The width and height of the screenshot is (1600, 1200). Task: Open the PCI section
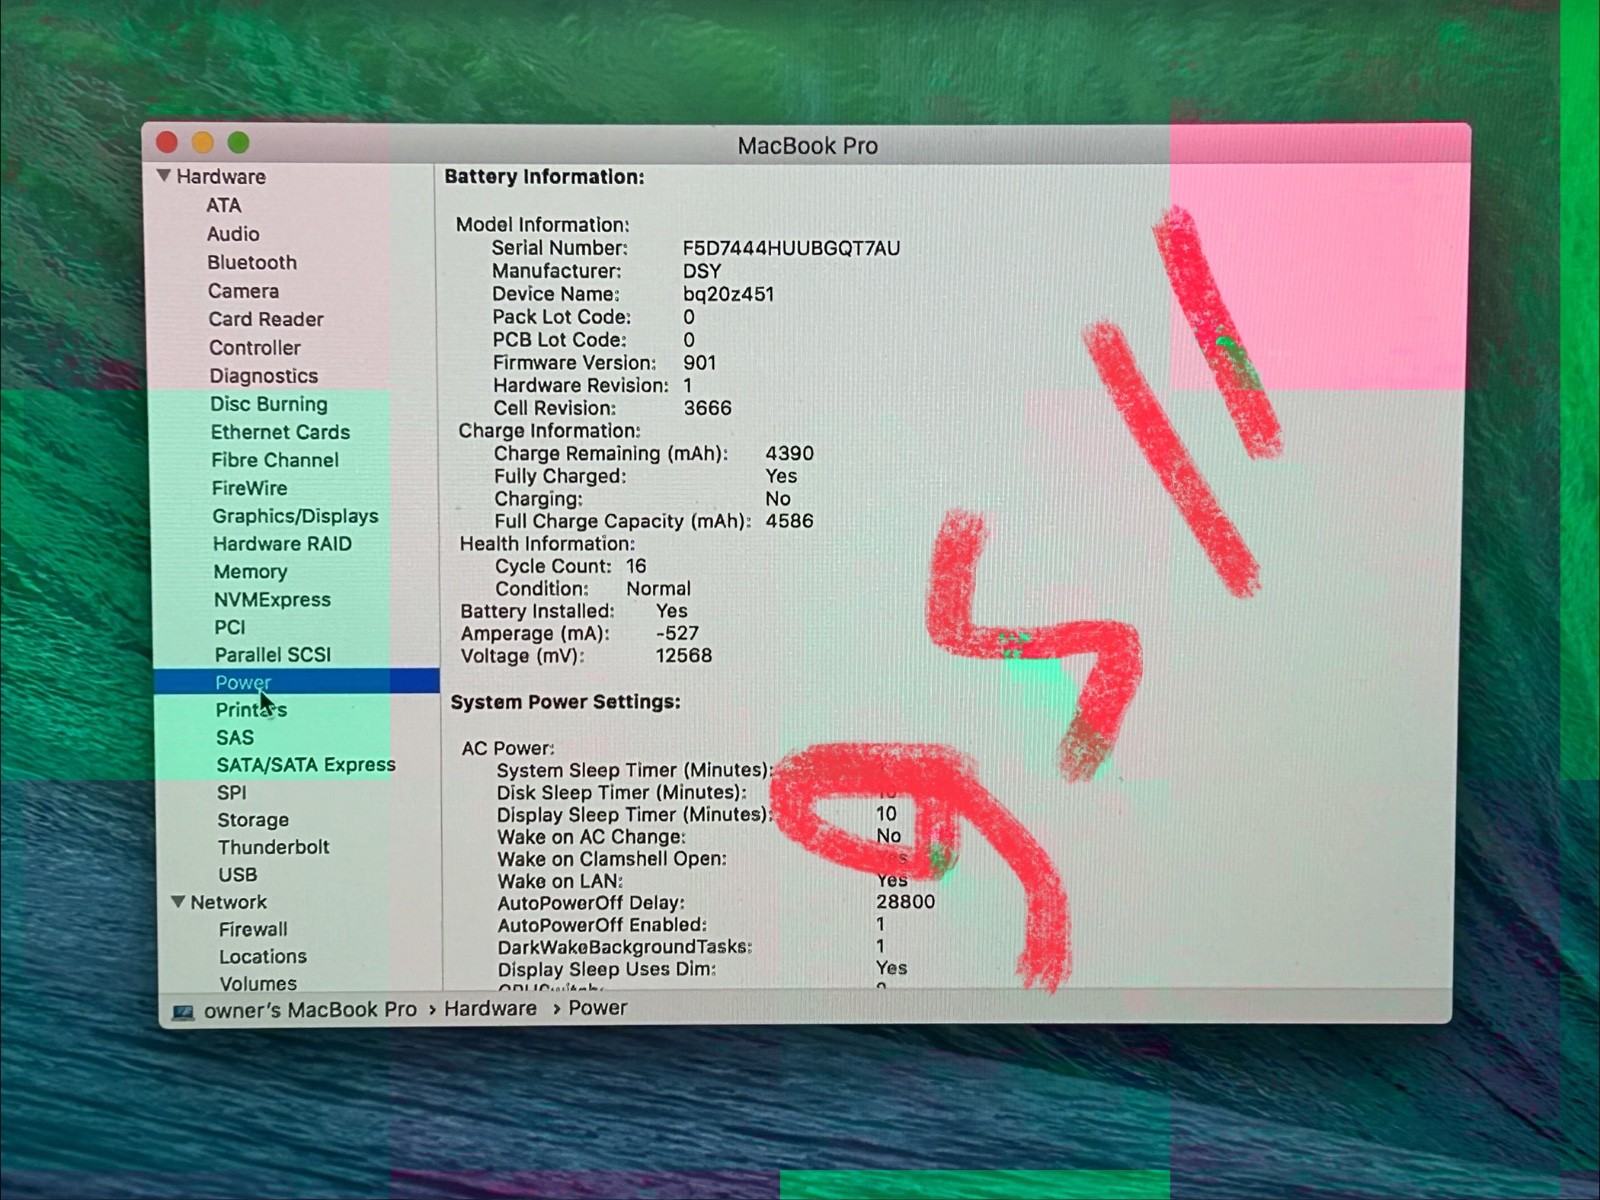pyautogui.click(x=230, y=627)
